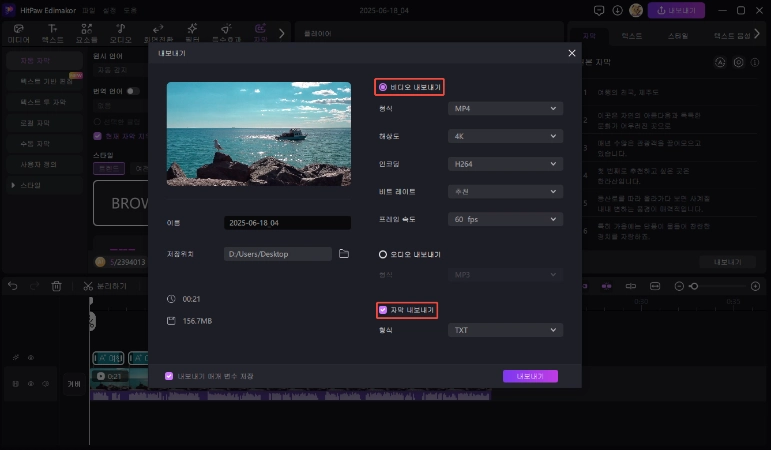The image size is (771, 450).
Task: Redo the action in timeline toolbar
Action: point(34,286)
